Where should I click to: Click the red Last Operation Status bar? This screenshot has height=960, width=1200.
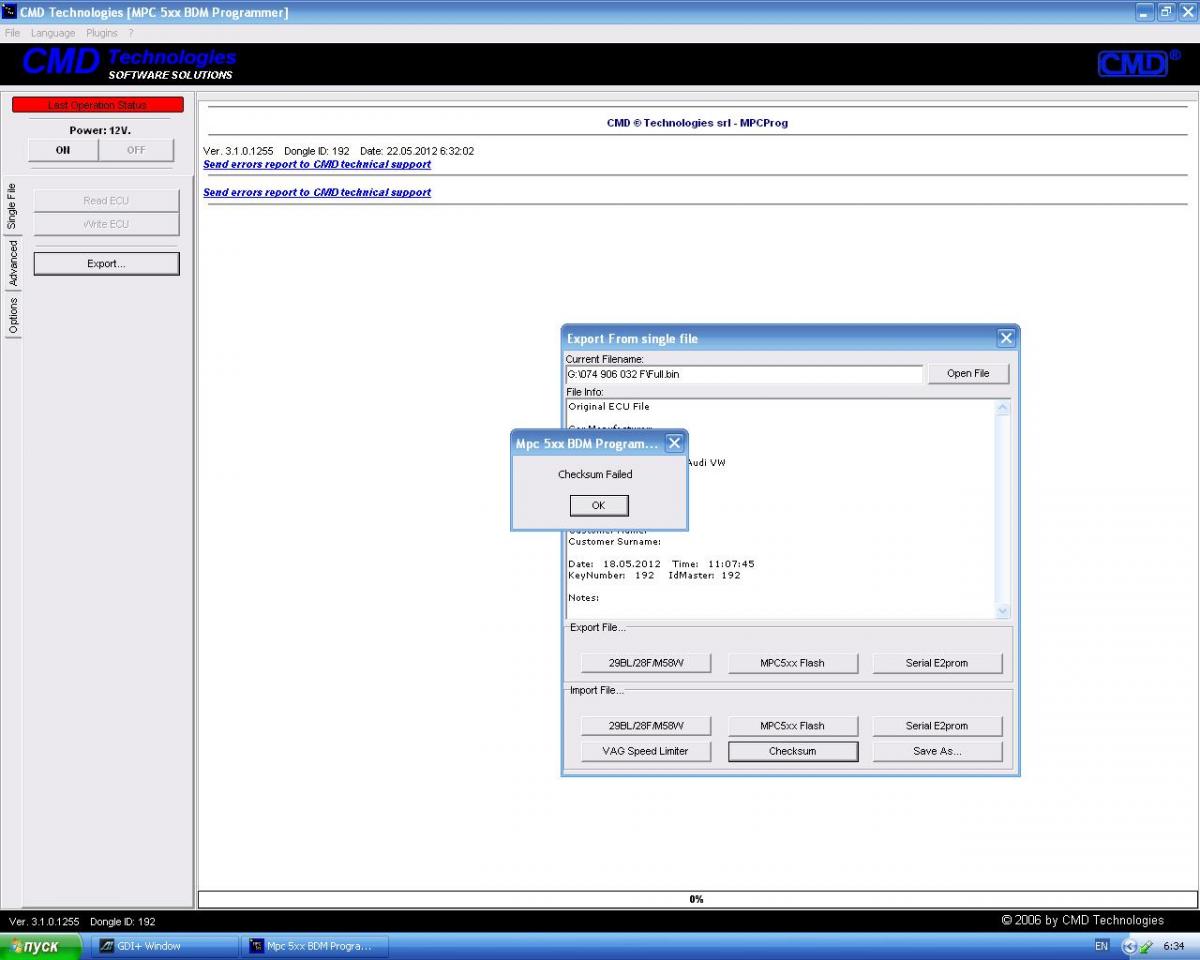98,105
